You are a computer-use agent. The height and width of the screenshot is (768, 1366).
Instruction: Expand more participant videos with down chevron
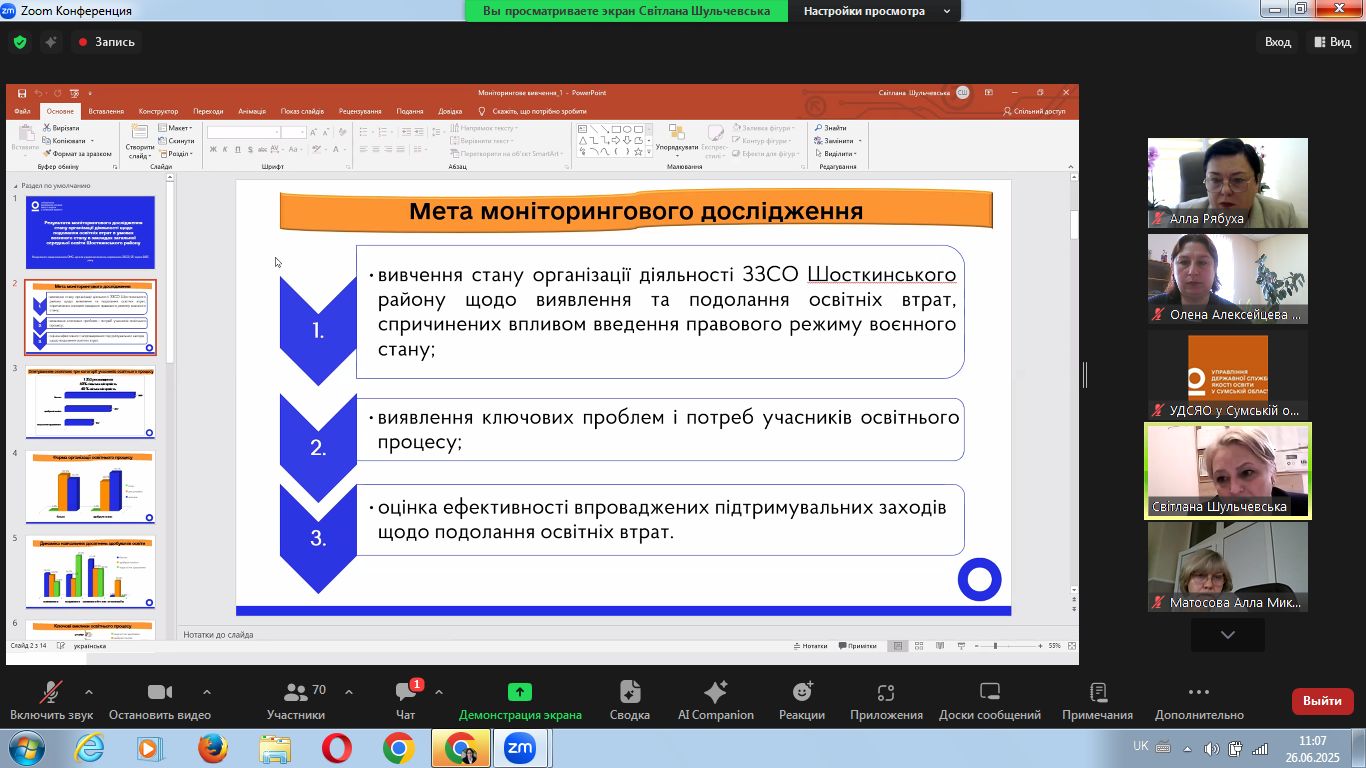pos(1227,635)
